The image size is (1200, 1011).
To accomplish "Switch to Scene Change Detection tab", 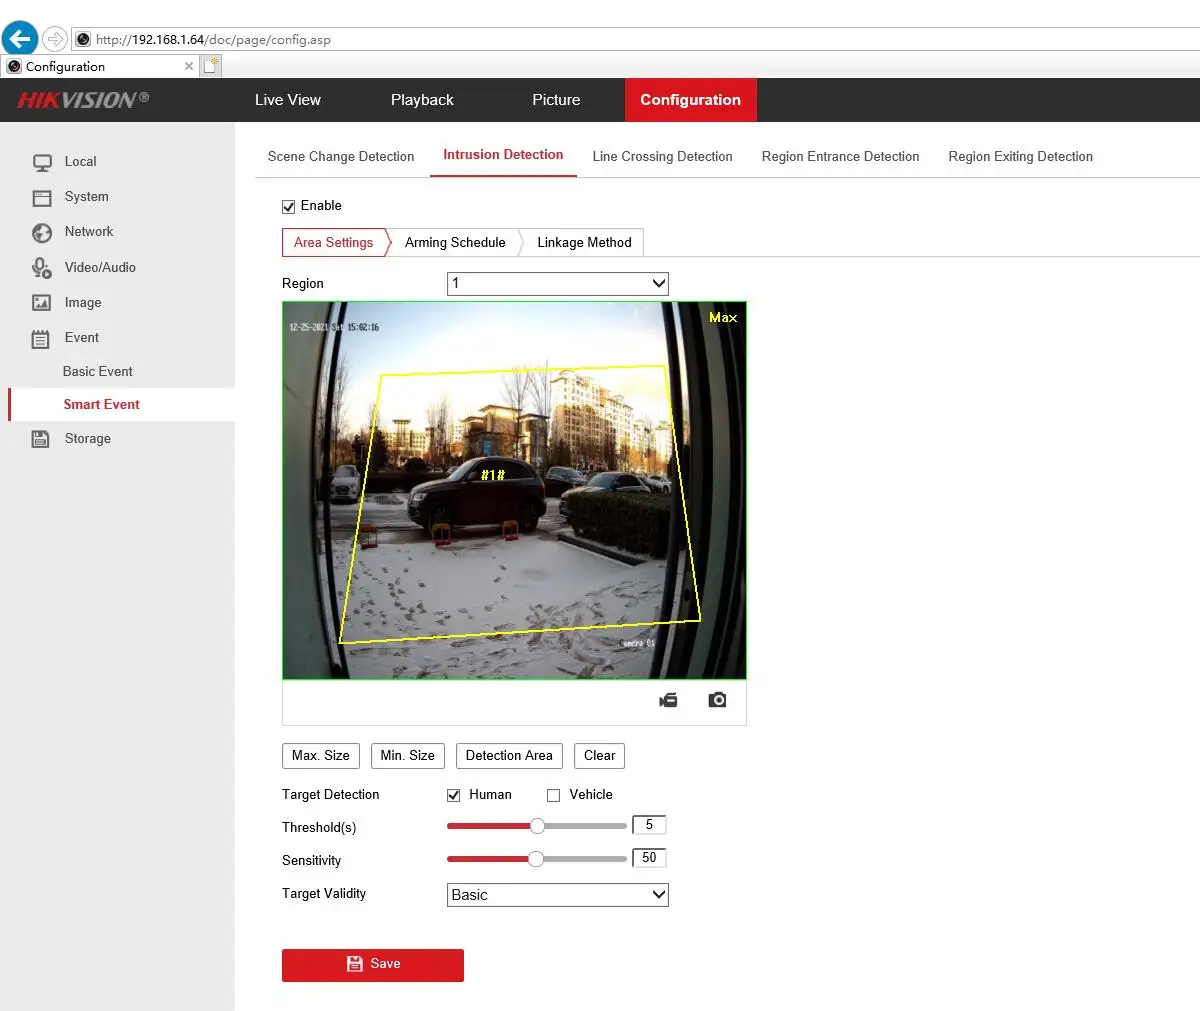I will 341,157.
